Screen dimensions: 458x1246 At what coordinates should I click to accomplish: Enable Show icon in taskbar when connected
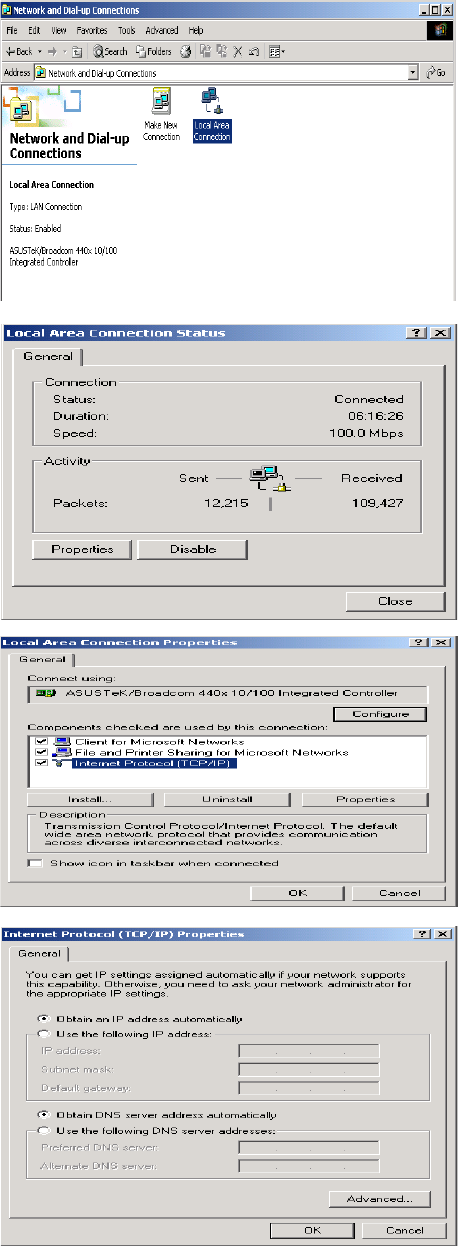pyautogui.click(x=35, y=863)
